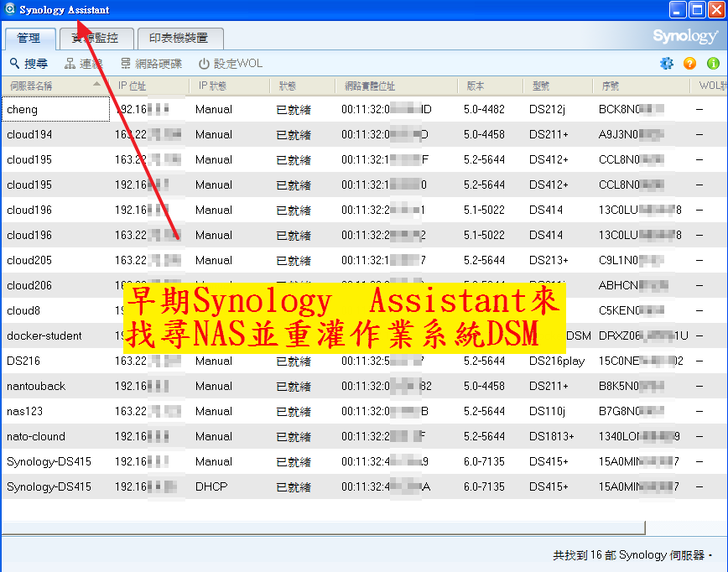Viewport: 728px width, 572px height.
Task: Open the orange help question icon
Action: (690, 63)
